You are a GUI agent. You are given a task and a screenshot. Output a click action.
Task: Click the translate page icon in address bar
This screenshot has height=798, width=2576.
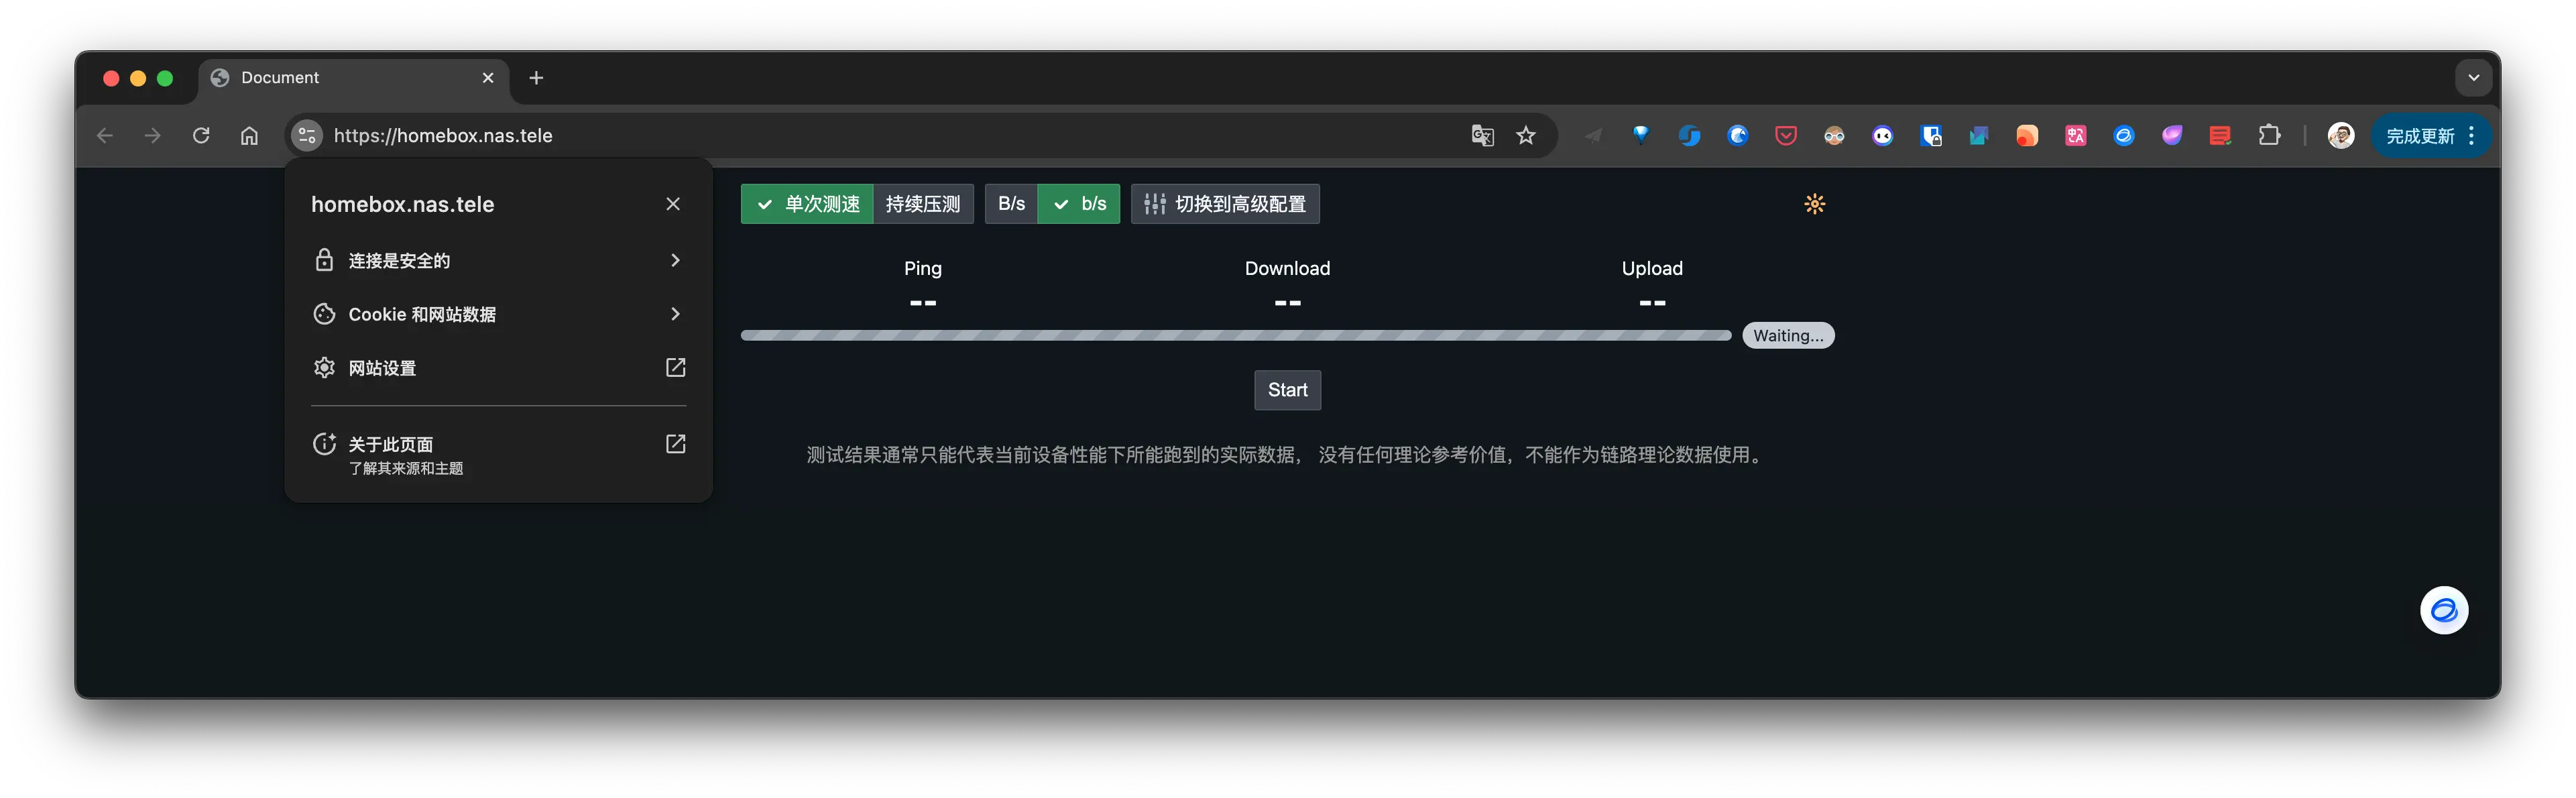pos(1482,135)
